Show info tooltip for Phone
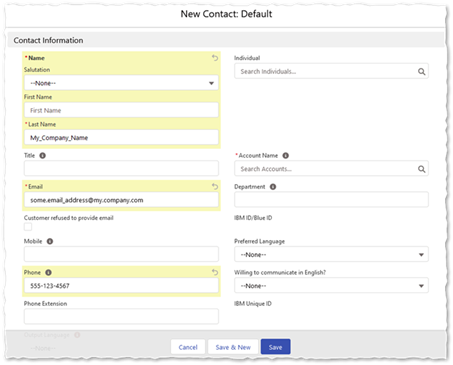 point(48,272)
